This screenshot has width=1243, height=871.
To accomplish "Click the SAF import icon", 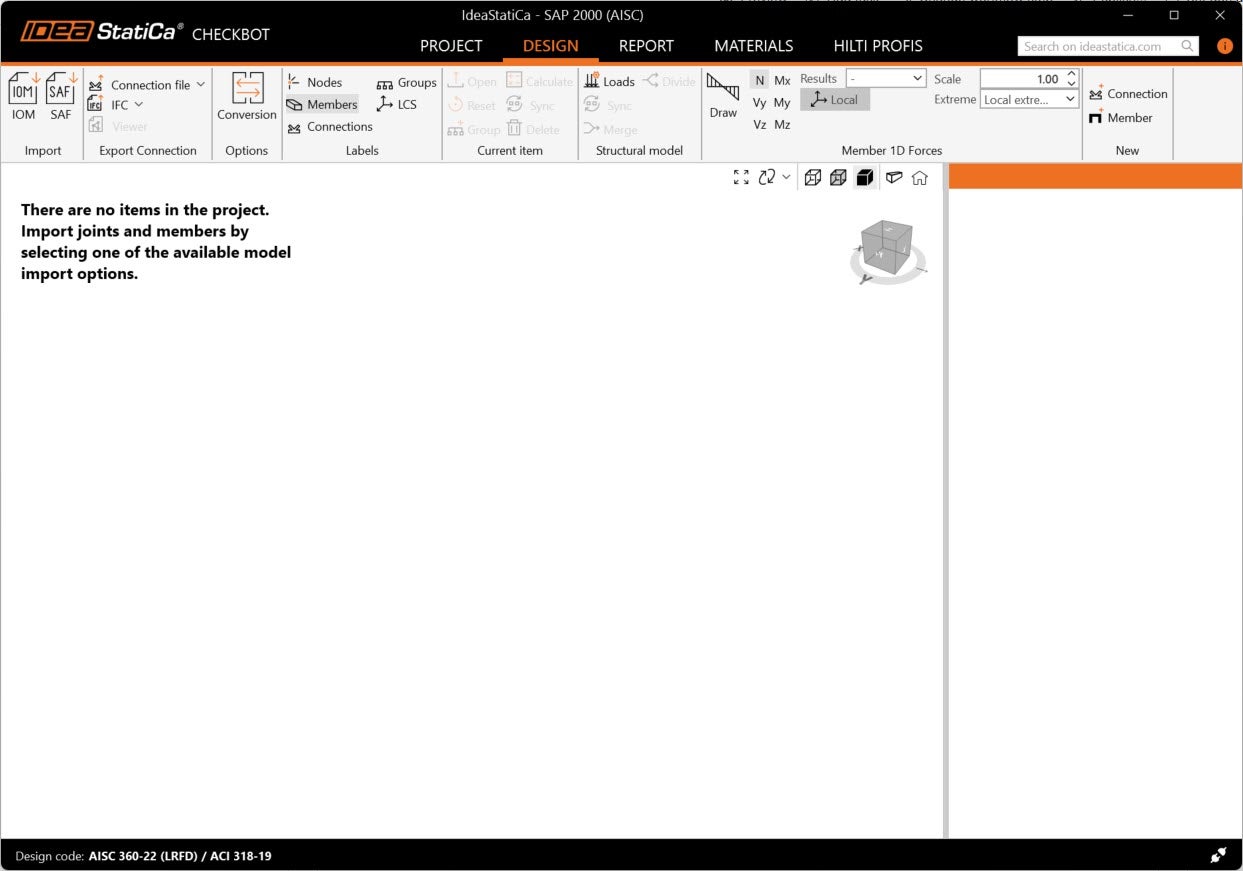I will (x=61, y=90).
